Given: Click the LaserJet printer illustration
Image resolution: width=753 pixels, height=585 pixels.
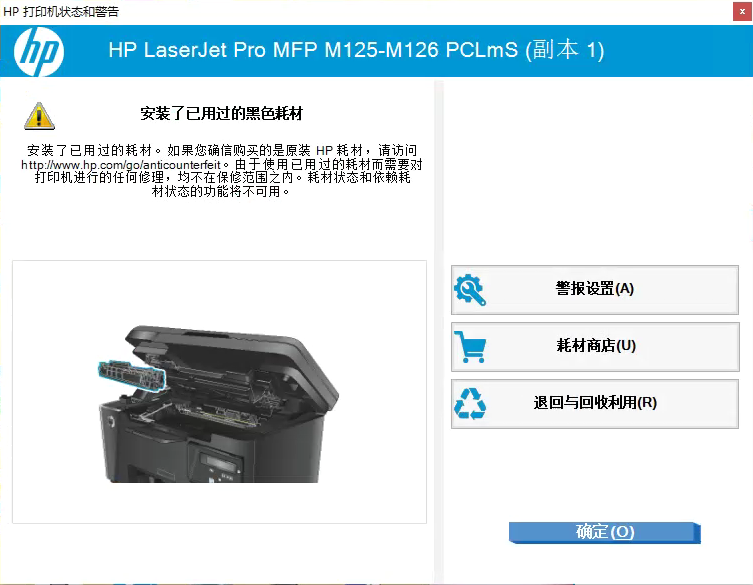Looking at the screenshot, I should point(219,403).
